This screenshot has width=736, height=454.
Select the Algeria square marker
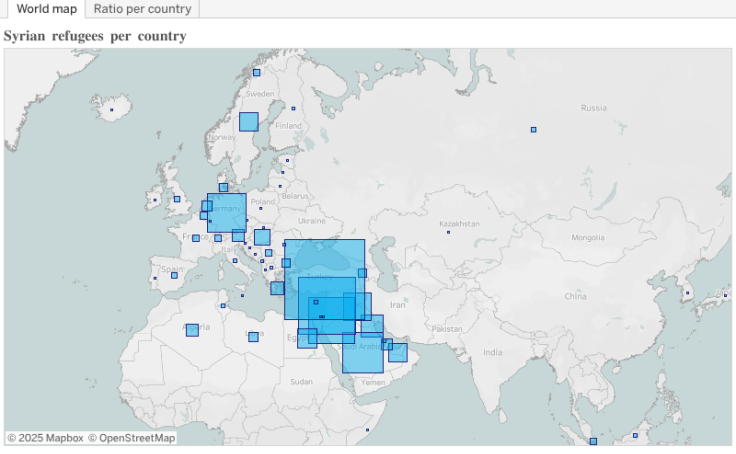(191, 329)
